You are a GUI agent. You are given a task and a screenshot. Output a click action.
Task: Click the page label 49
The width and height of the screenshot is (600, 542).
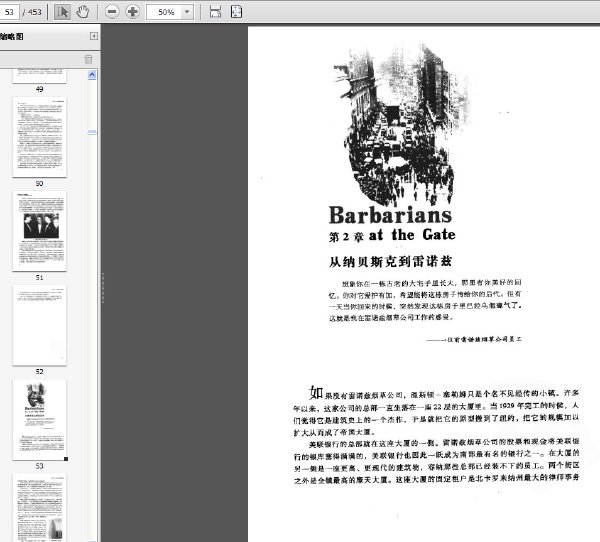click(39, 89)
